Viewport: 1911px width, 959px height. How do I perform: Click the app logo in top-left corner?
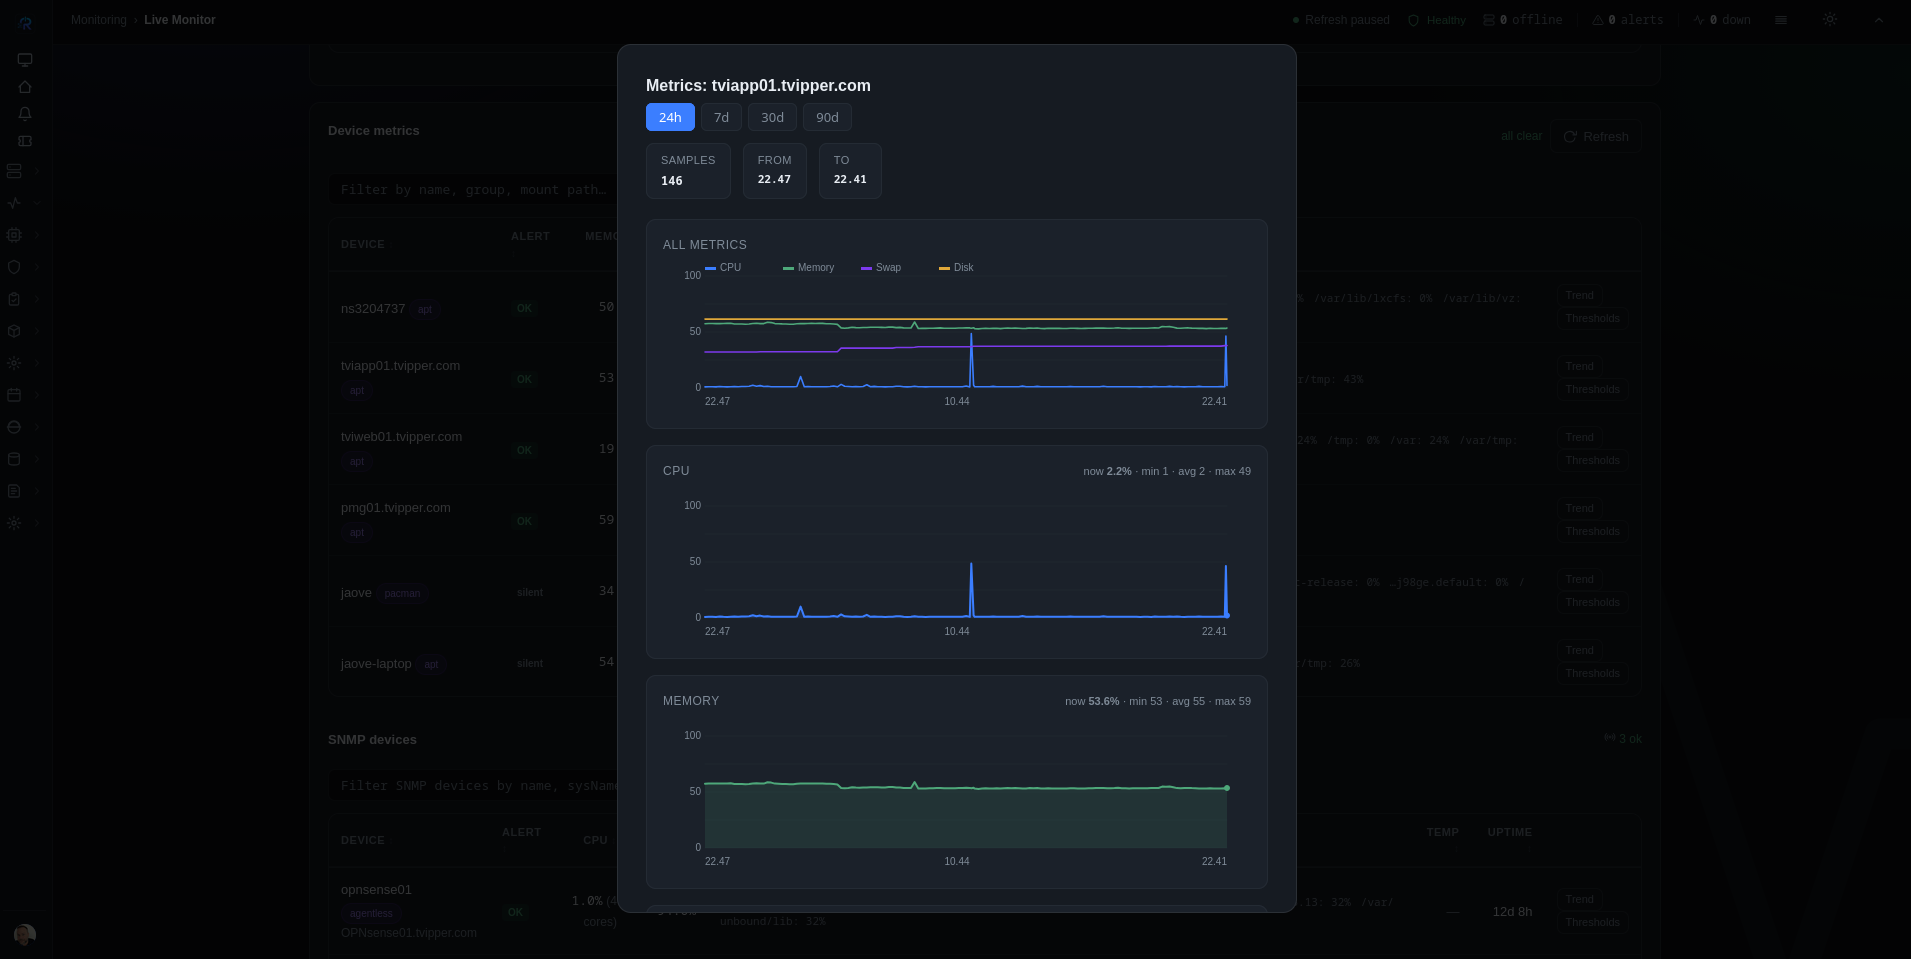click(25, 22)
